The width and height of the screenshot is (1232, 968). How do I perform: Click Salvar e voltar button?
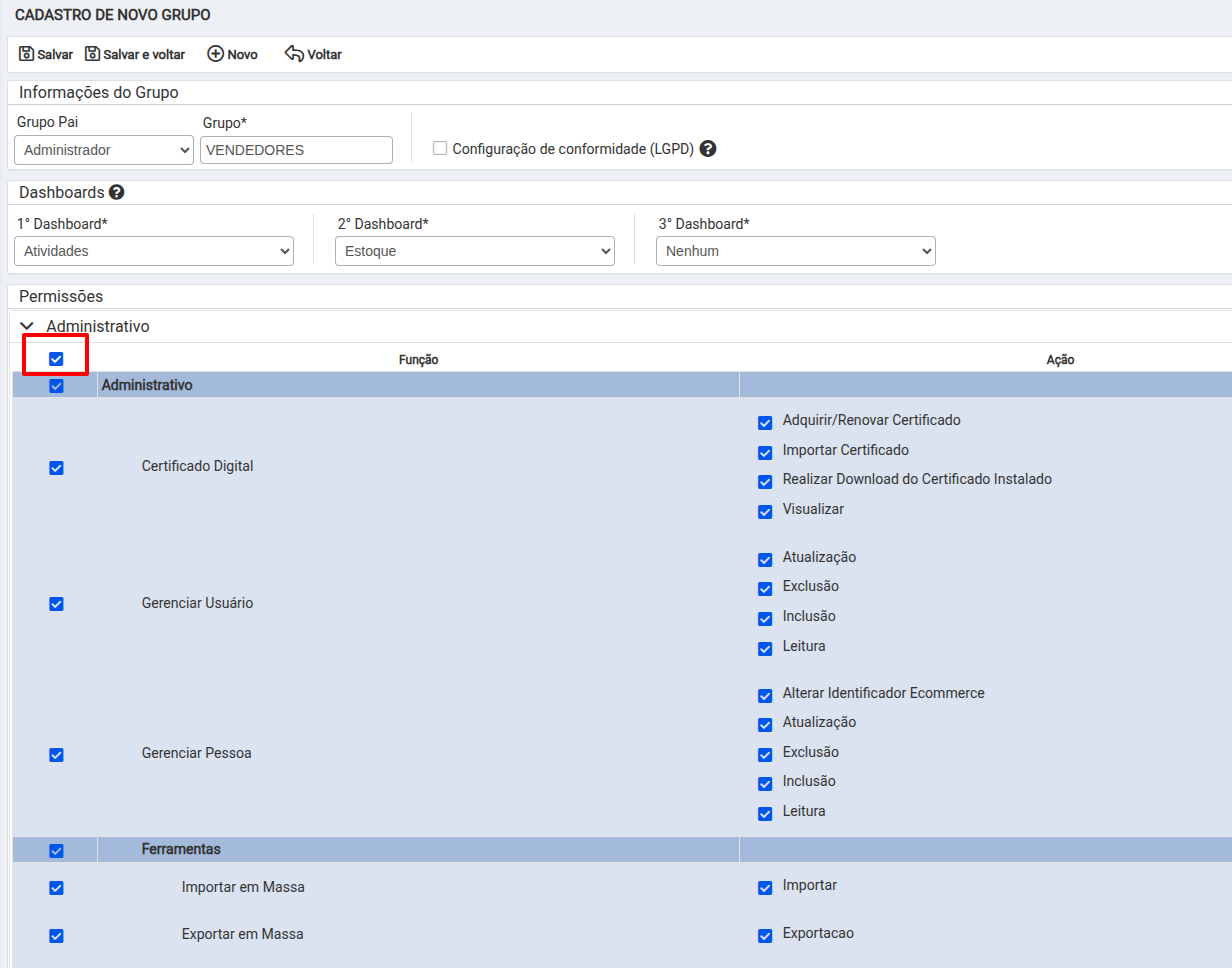point(134,54)
